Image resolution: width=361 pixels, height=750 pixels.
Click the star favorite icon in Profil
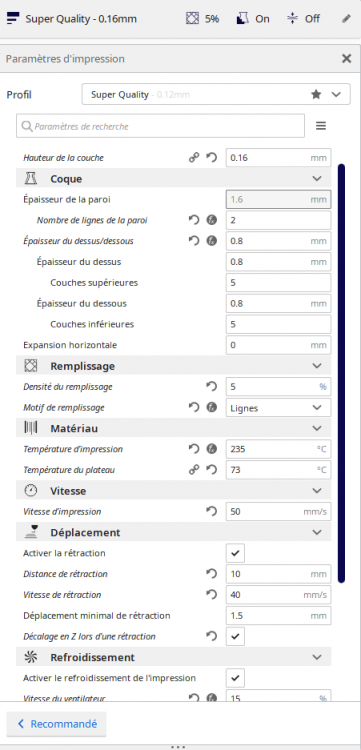click(x=316, y=95)
